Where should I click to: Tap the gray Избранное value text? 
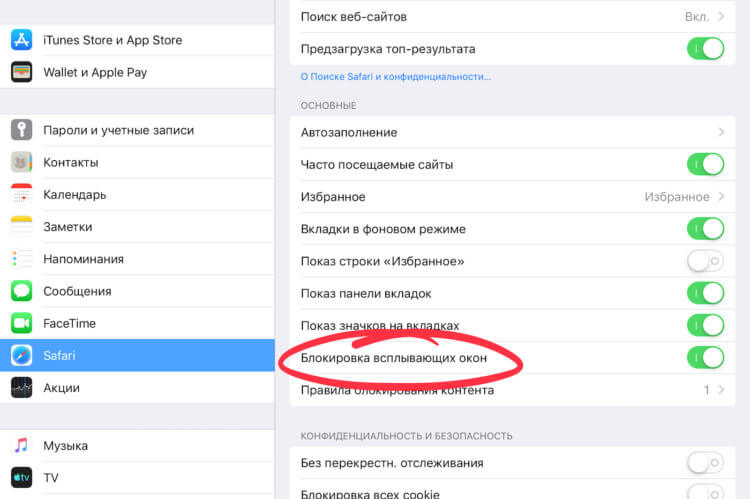click(677, 197)
